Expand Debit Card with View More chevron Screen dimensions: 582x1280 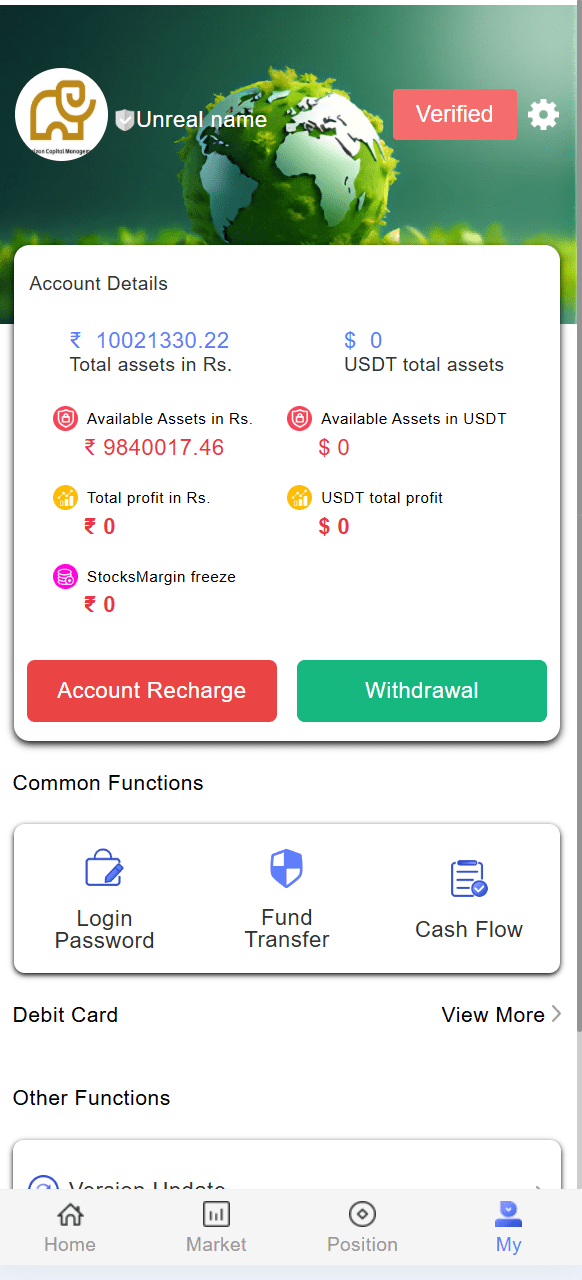pyautogui.click(x=556, y=1014)
